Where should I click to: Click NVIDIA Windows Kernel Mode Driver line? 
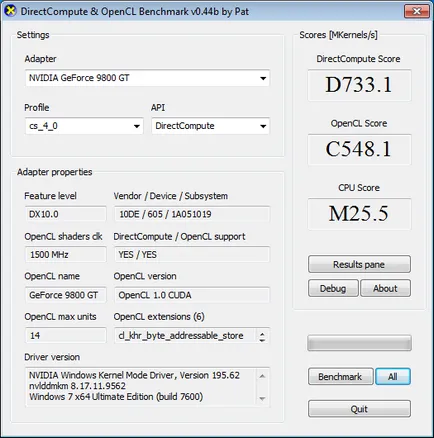[134, 375]
